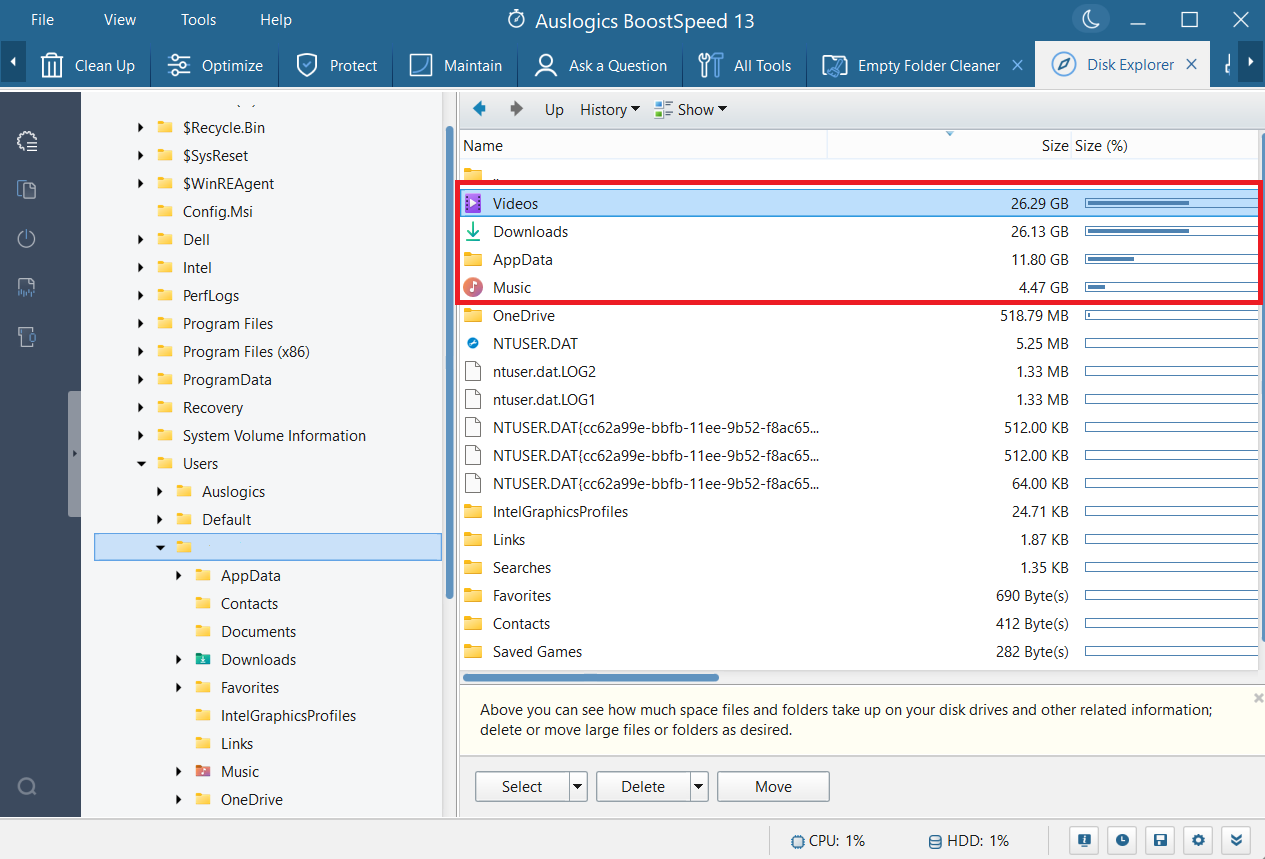The height and width of the screenshot is (859, 1265).
Task: Click the Move button
Action: (x=773, y=787)
